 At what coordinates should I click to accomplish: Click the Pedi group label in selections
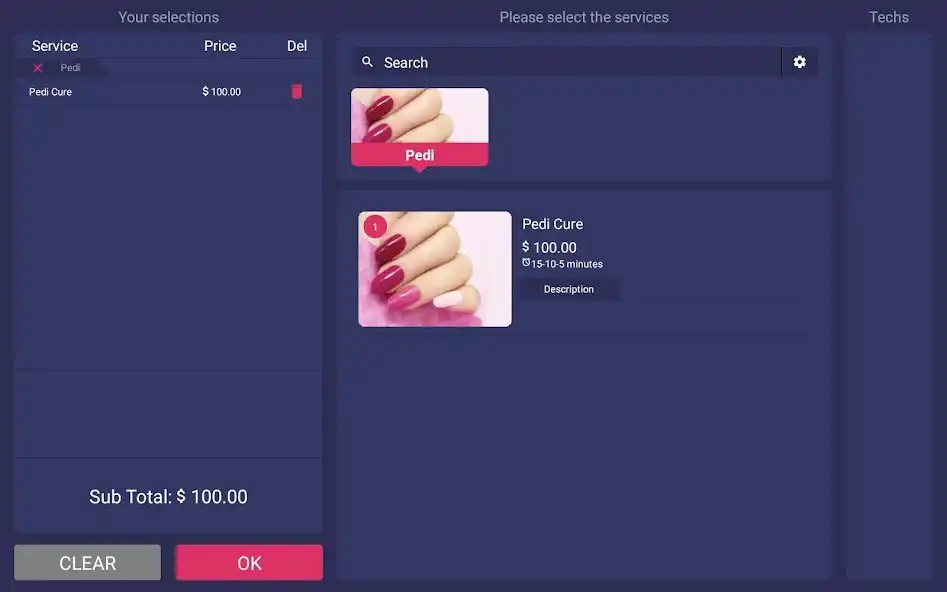tap(70, 68)
